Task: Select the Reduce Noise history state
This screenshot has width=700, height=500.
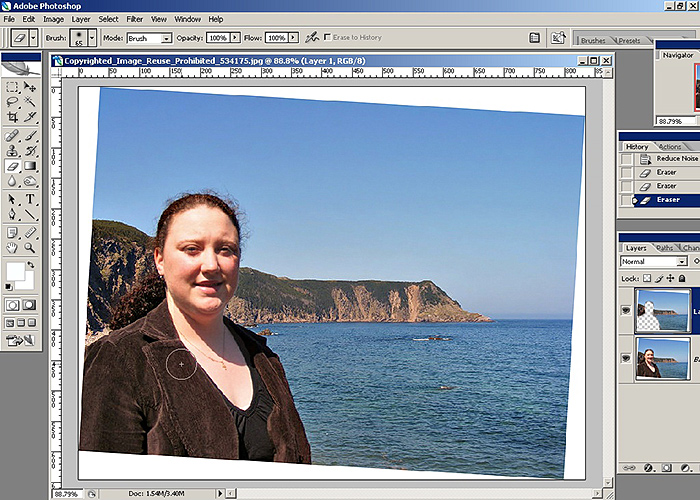Action: click(669, 158)
